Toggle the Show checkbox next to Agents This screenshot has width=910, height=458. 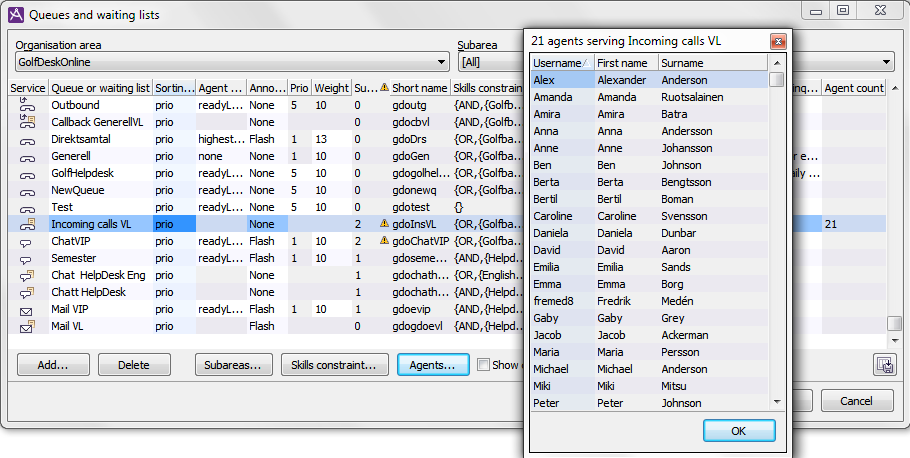(484, 365)
